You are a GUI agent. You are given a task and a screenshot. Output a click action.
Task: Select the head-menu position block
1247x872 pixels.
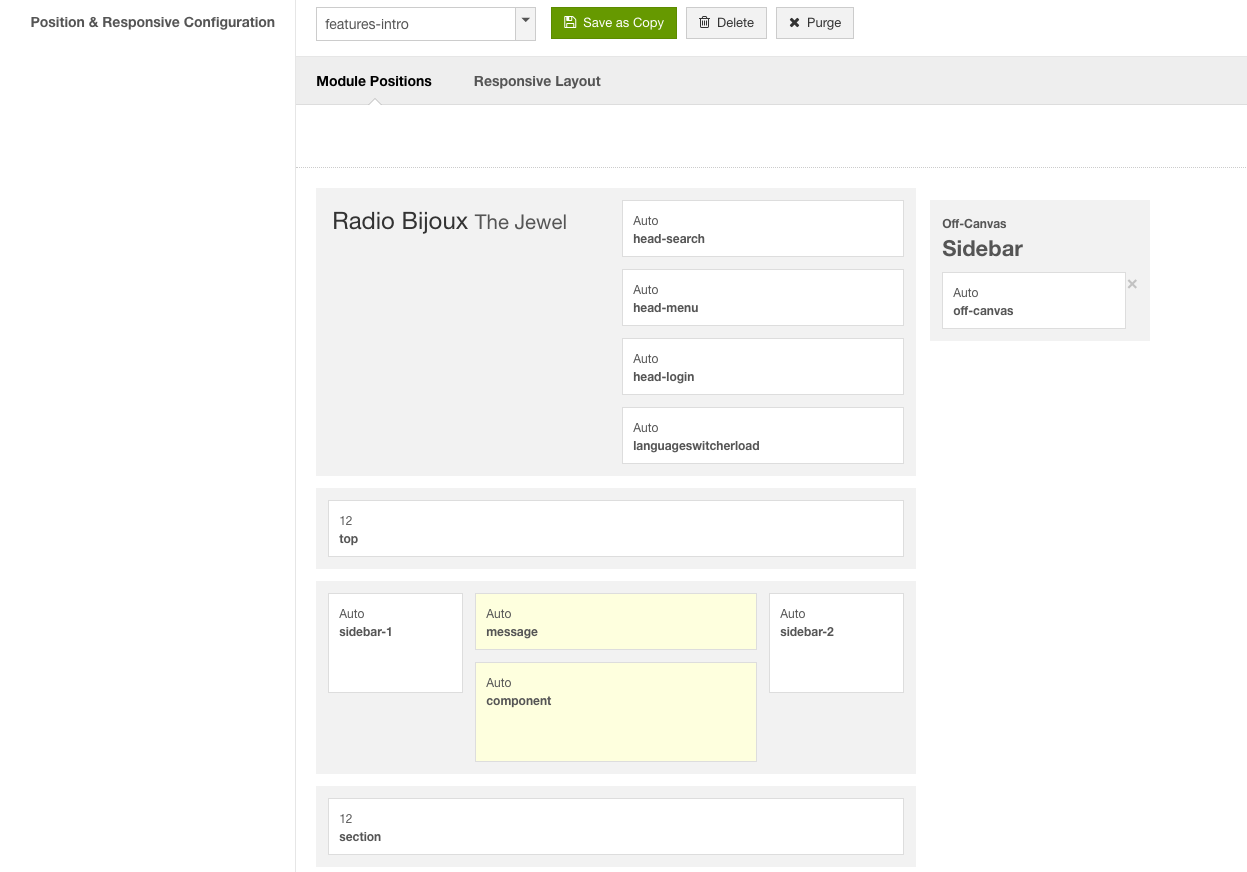point(762,298)
